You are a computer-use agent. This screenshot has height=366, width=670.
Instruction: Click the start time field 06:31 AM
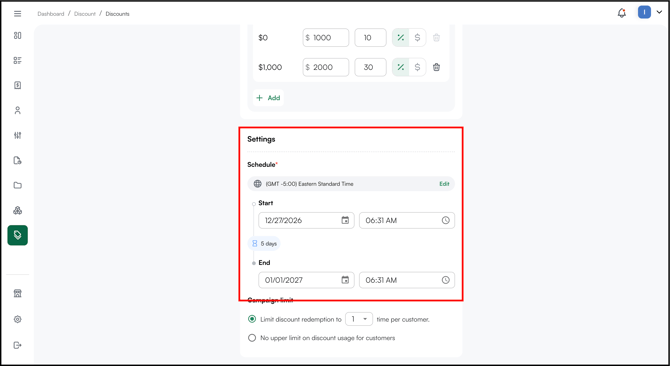[x=407, y=220]
